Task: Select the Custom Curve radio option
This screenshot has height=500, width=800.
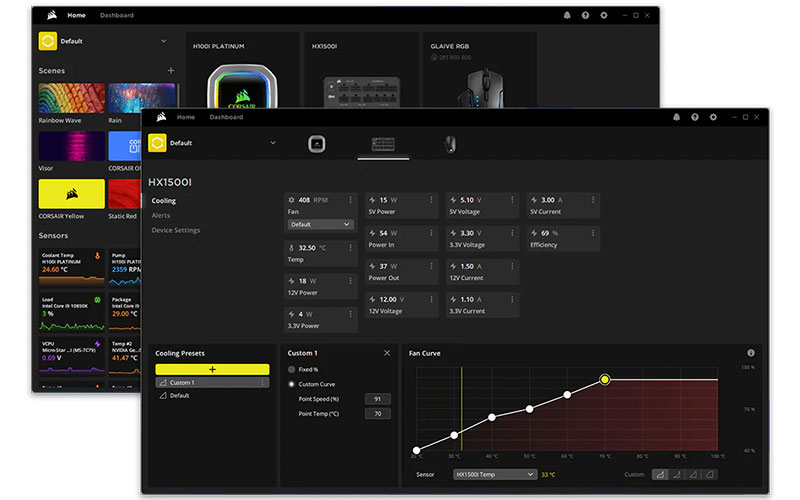Action: [x=292, y=384]
